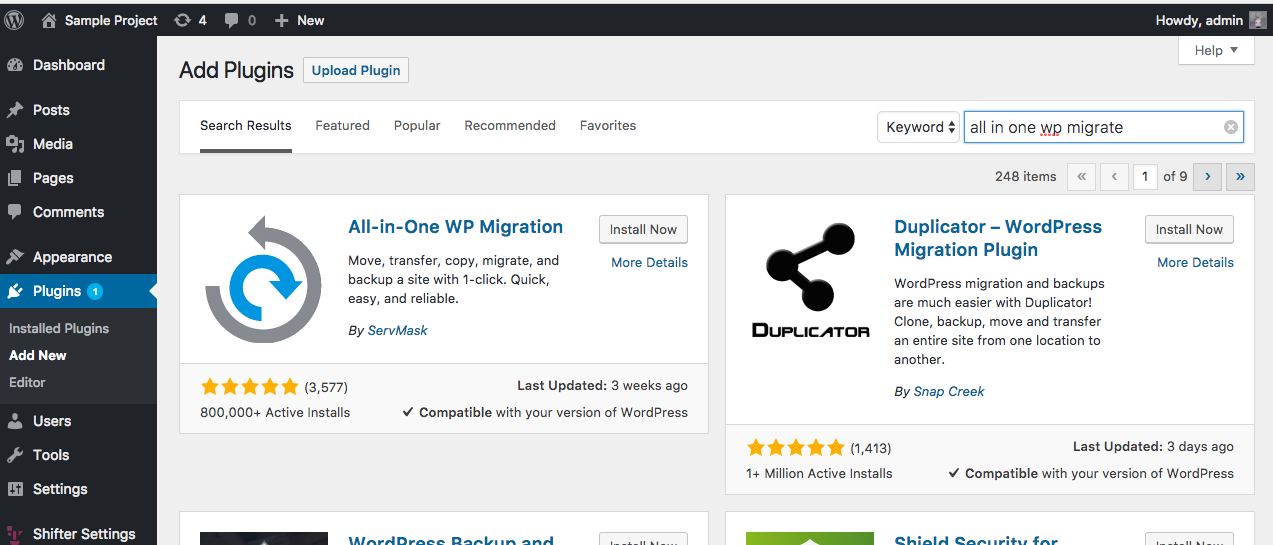The width and height of the screenshot is (1273, 545).
Task: Click the Pages document icon
Action: (15, 178)
